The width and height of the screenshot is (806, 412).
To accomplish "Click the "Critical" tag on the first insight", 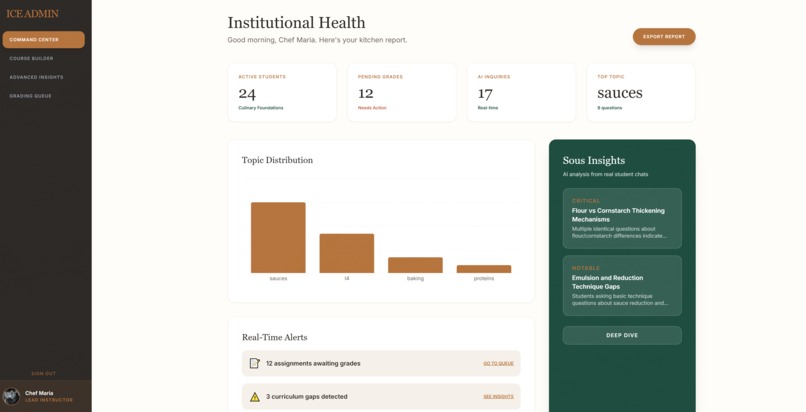I will (585, 201).
